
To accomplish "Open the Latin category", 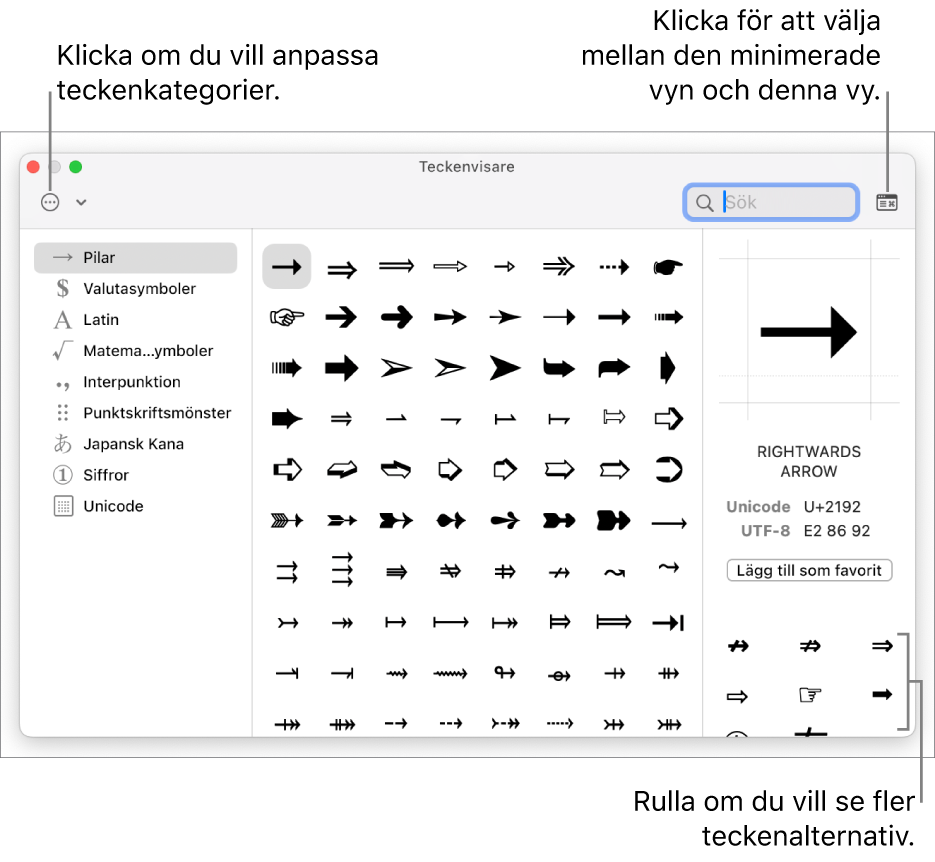I will [x=135, y=320].
